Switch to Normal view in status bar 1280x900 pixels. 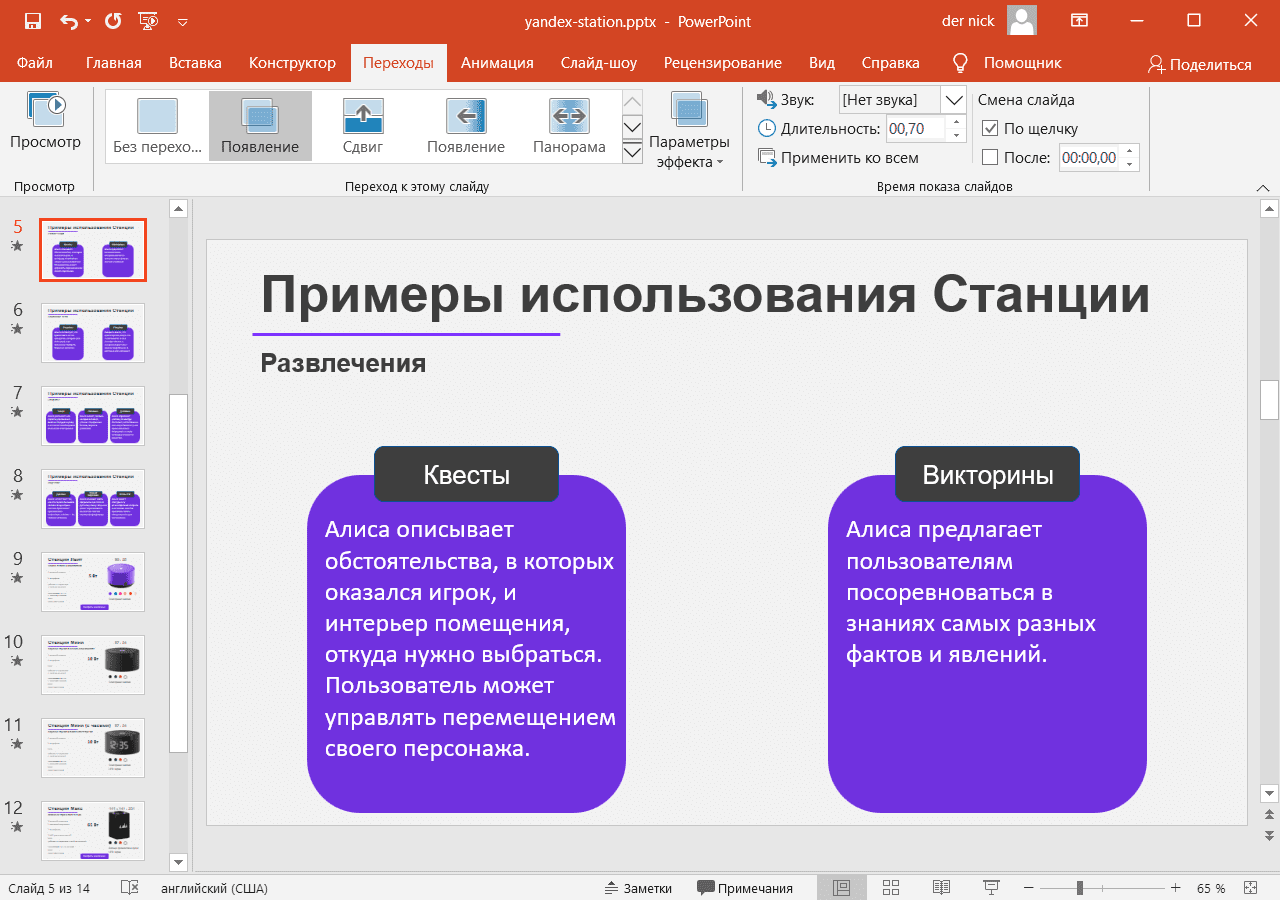842,888
